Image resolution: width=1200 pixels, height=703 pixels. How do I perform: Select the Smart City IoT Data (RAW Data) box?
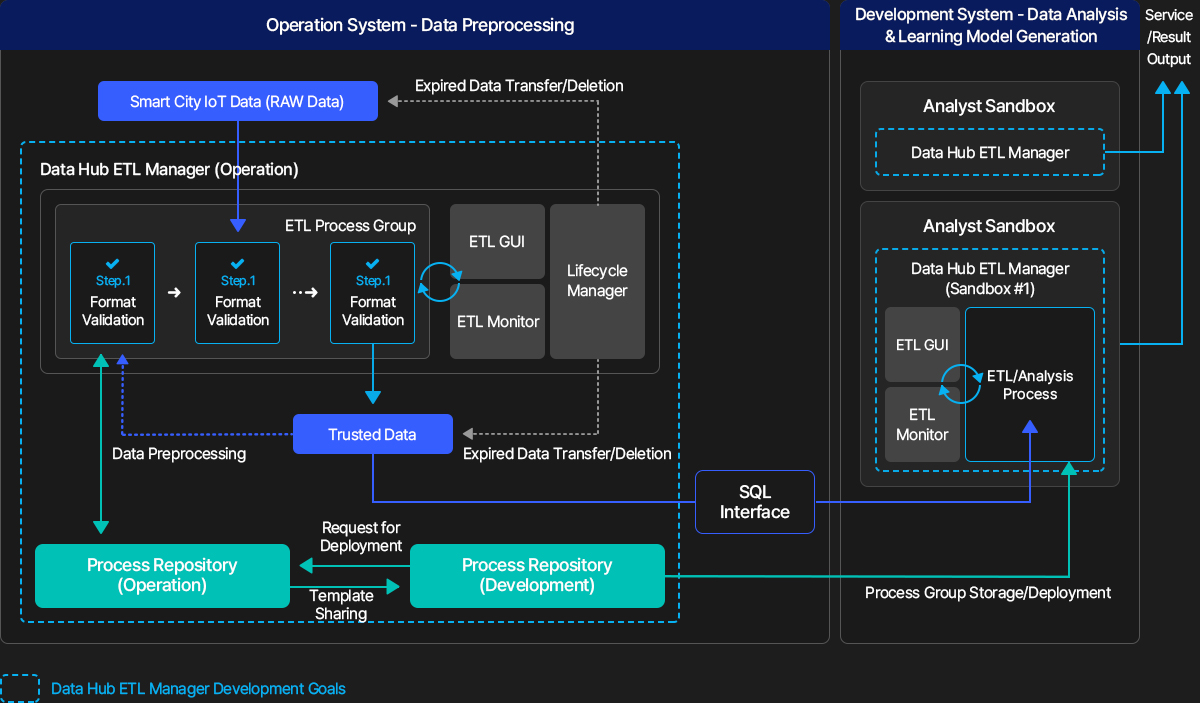[x=237, y=102]
